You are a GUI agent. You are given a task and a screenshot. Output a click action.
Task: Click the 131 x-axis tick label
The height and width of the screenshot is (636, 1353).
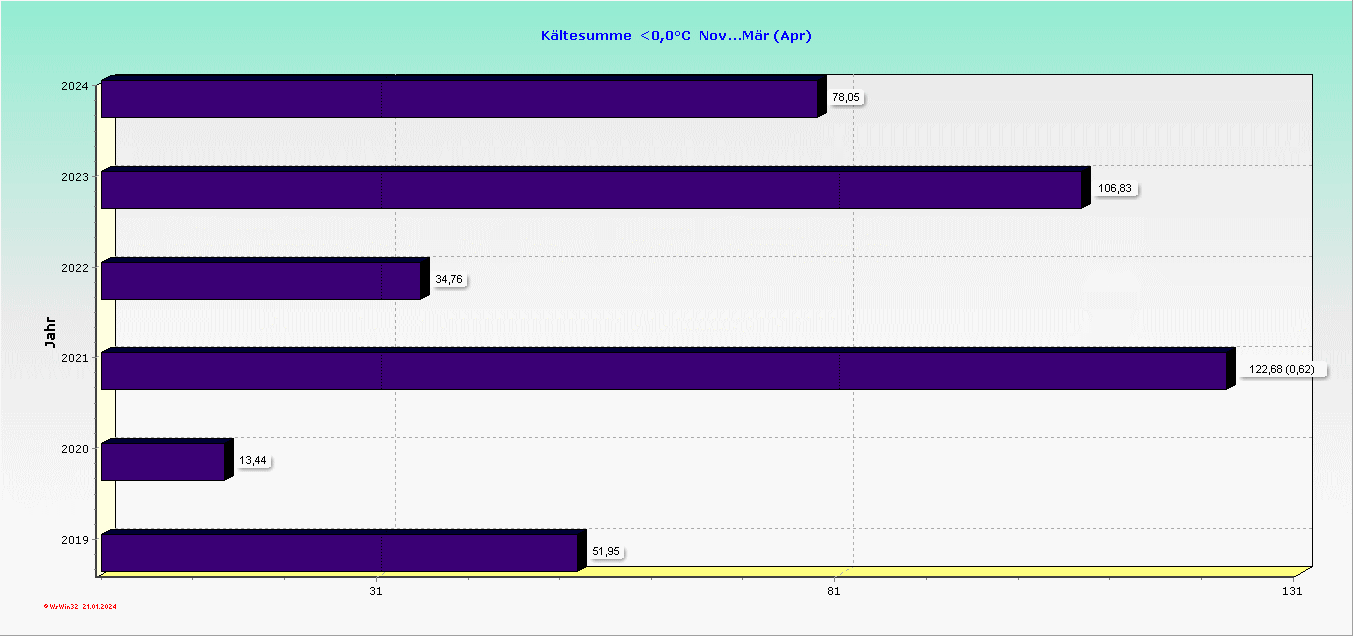(x=1292, y=592)
